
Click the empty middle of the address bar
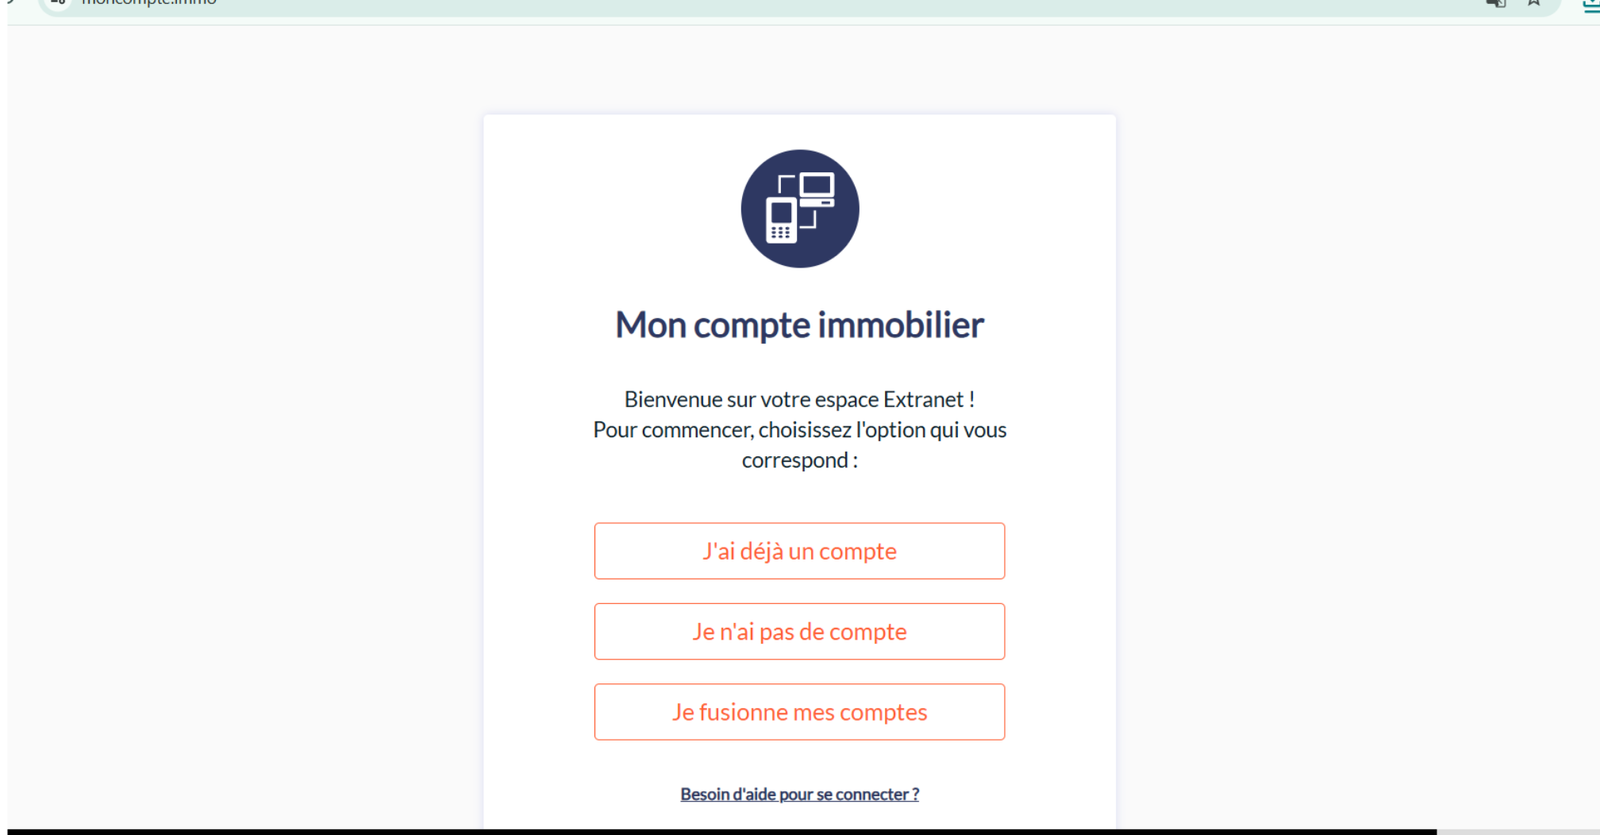800,5
